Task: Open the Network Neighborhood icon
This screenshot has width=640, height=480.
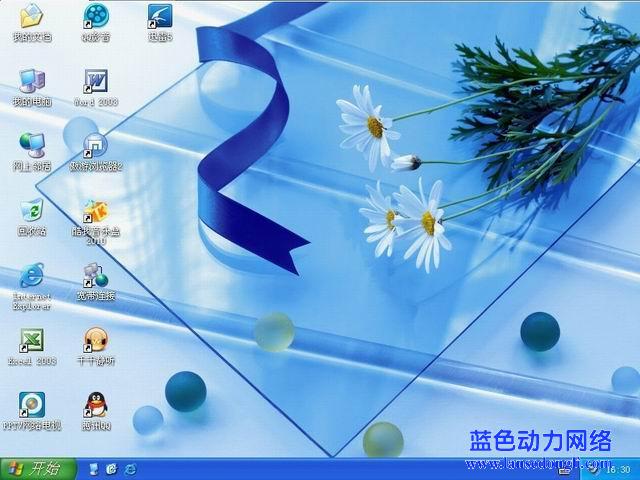Action: (x=32, y=145)
